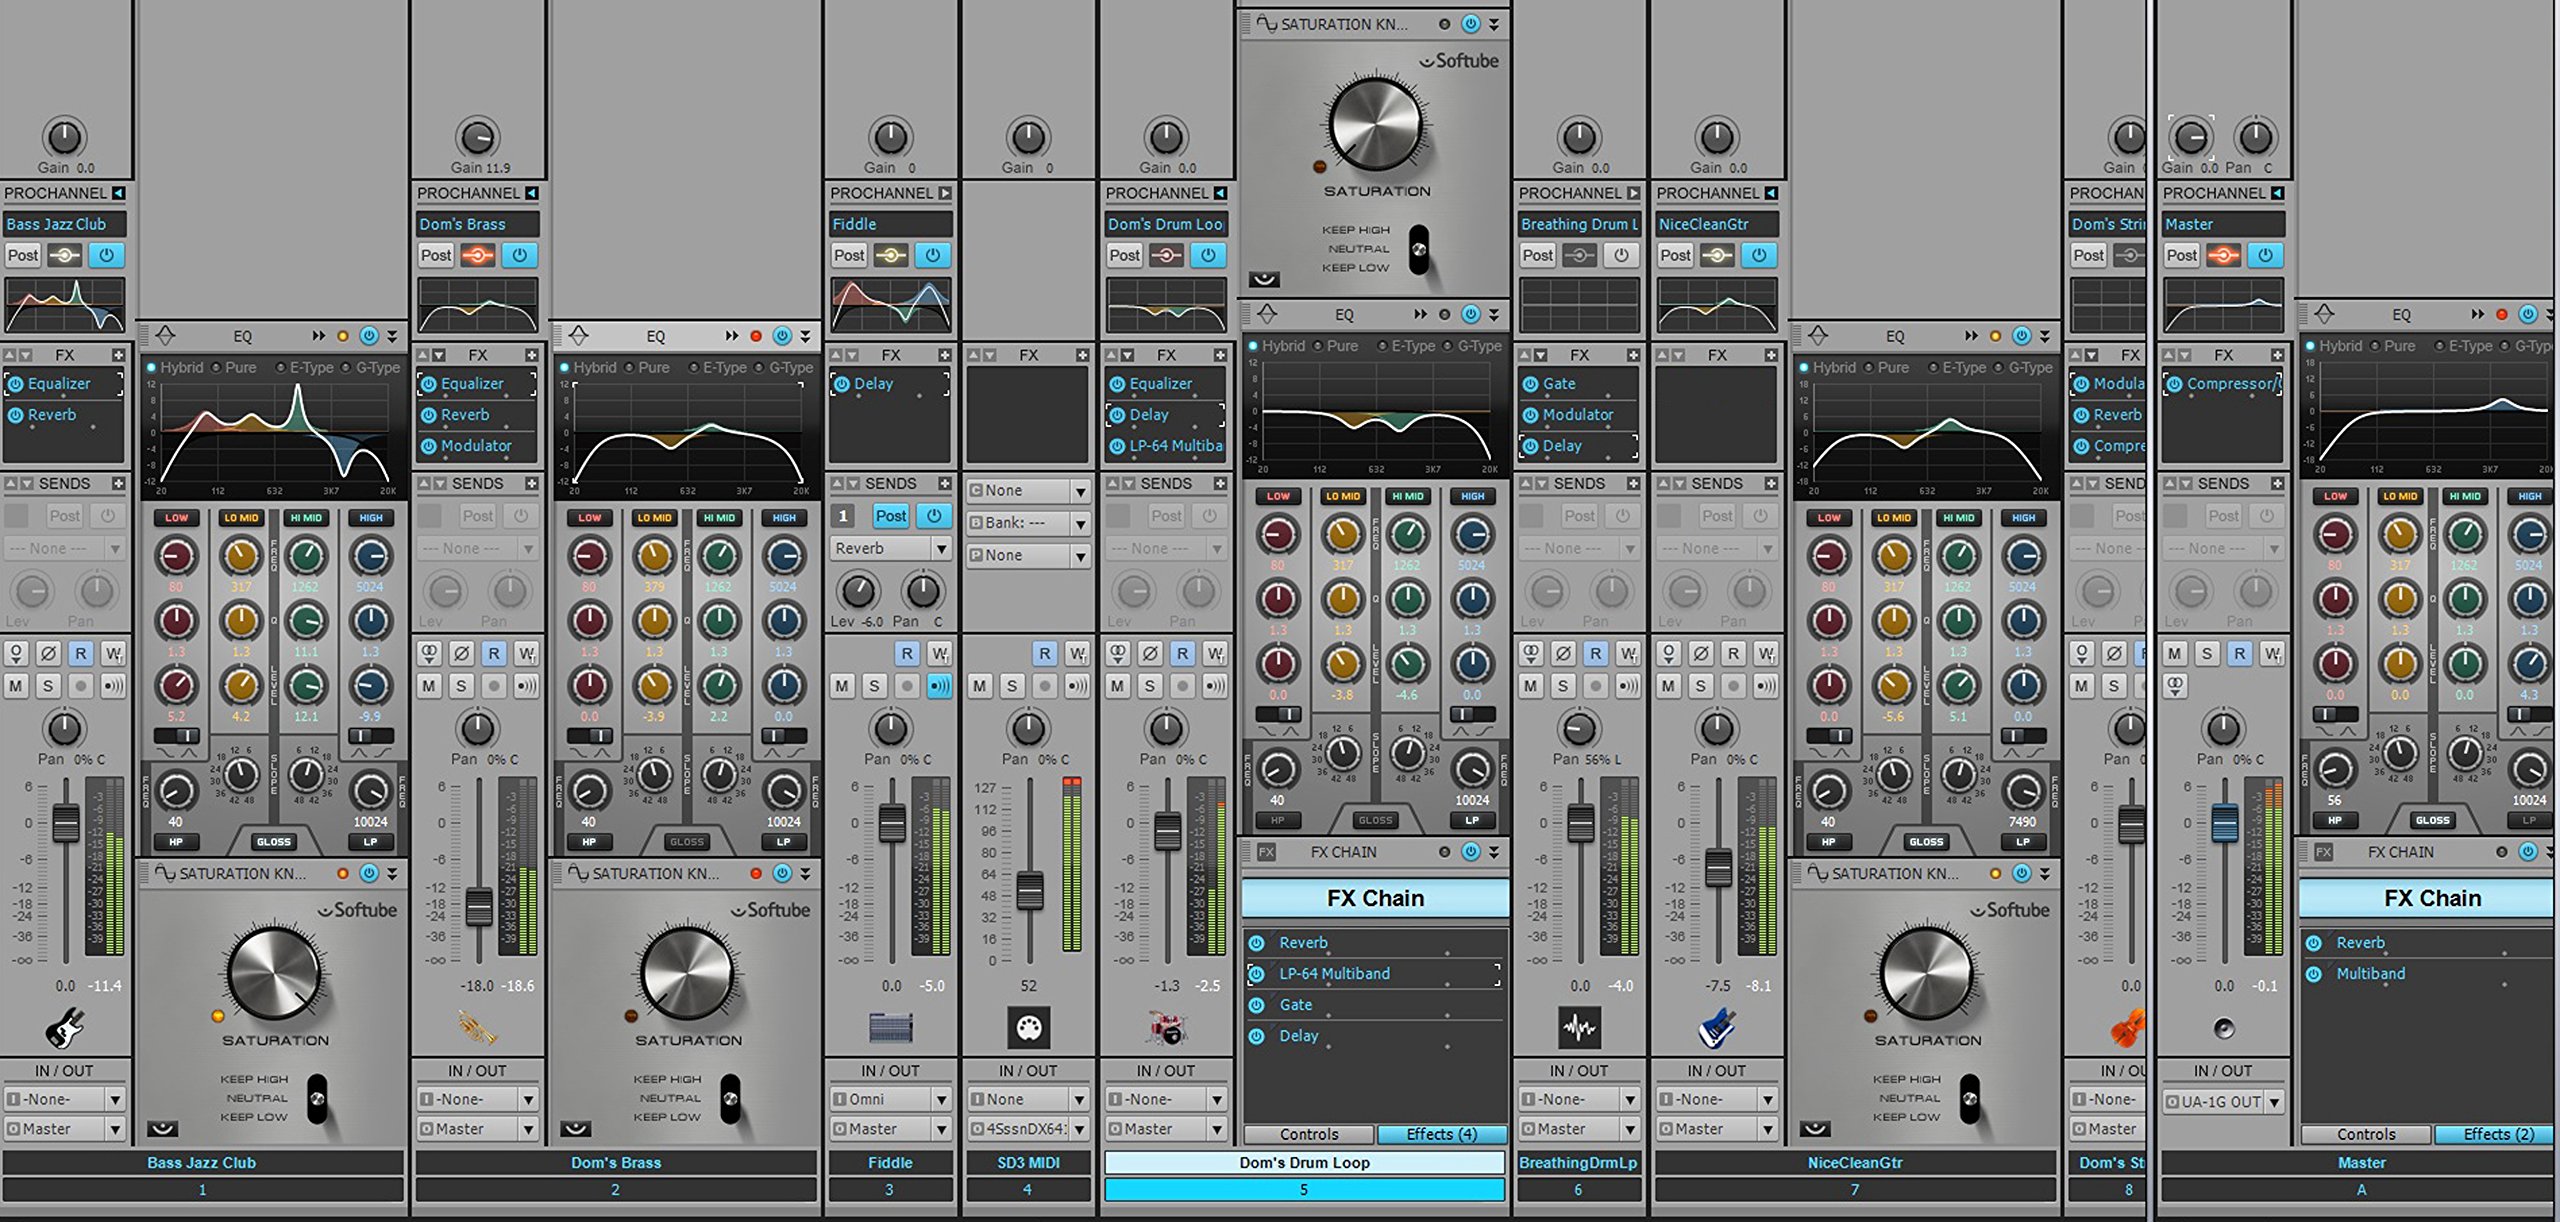Select channel strip number 5
This screenshot has width=2560, height=1222.
coord(1304,1190)
